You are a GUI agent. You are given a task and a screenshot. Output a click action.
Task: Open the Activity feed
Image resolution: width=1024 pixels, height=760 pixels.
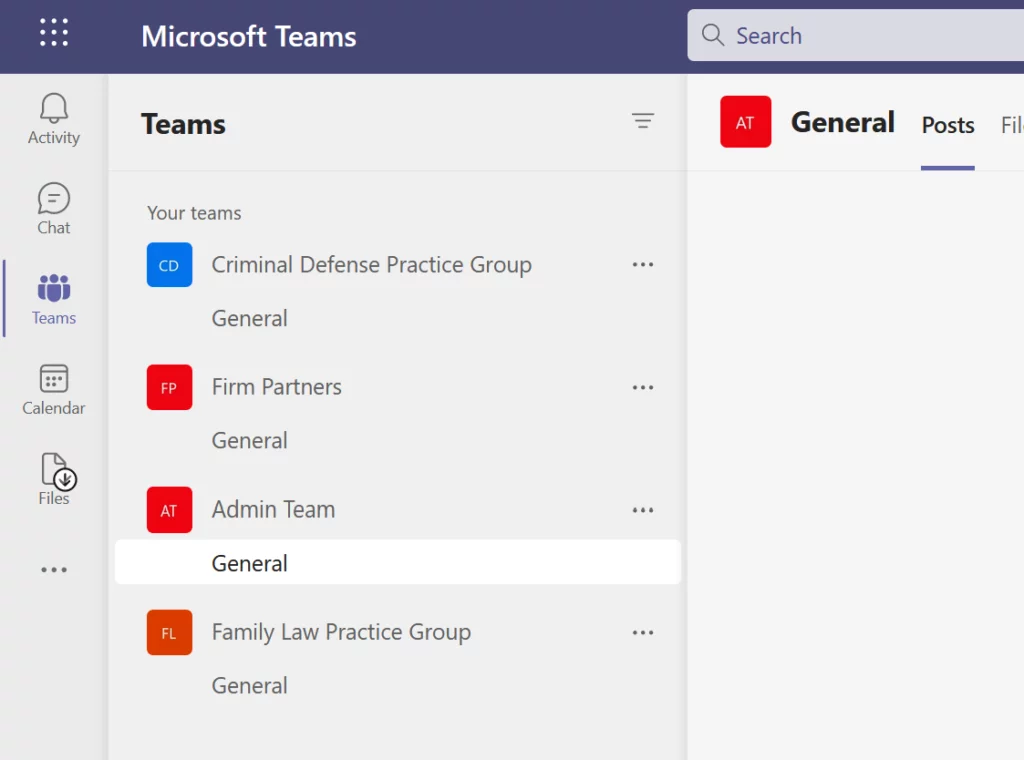pyautogui.click(x=53, y=120)
